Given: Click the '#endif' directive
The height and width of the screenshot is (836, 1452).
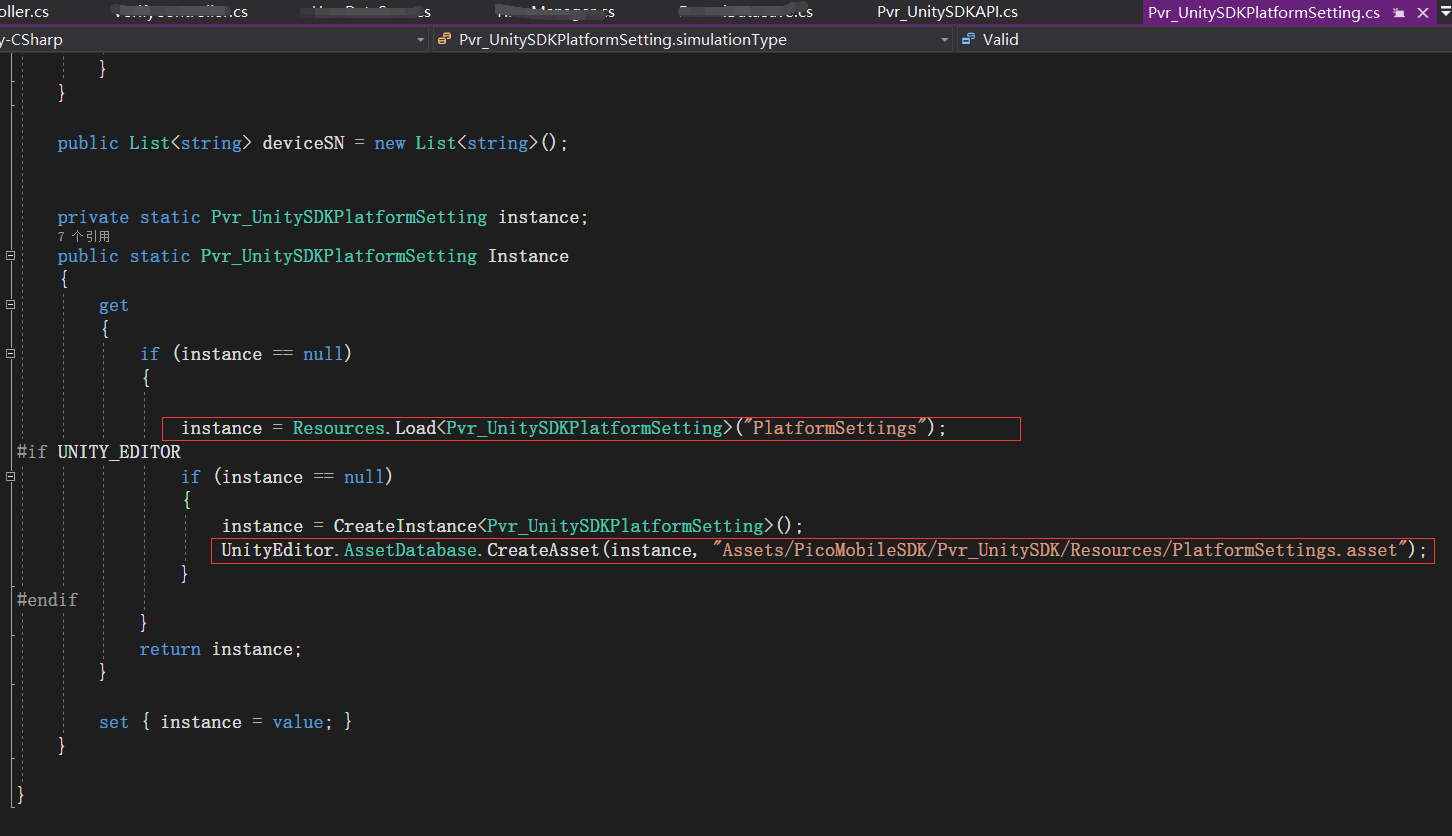Looking at the screenshot, I should click(47, 600).
